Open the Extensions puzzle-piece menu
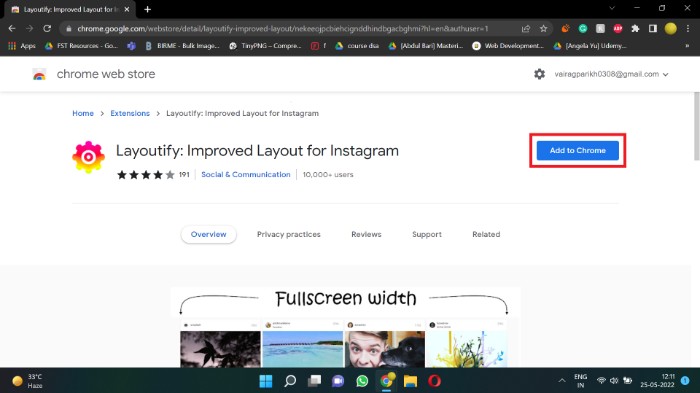Image resolution: width=700 pixels, height=393 pixels. [x=635, y=29]
